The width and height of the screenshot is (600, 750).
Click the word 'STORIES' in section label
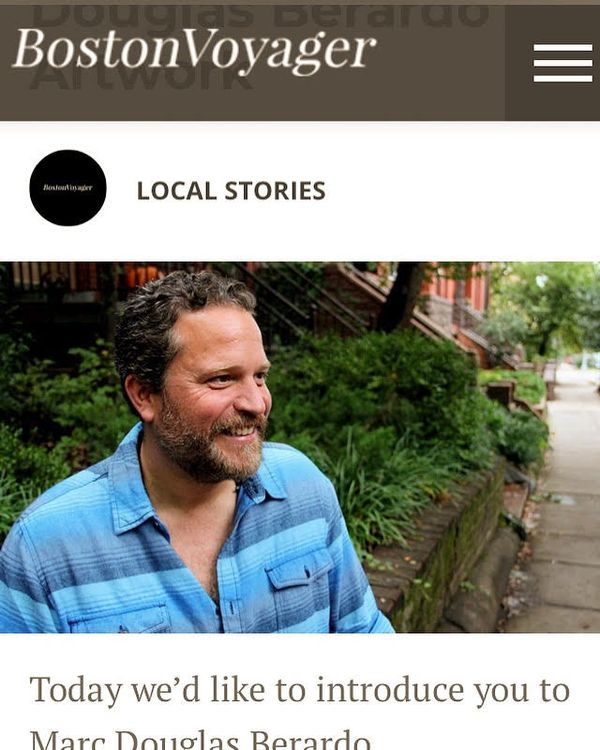[x=275, y=190]
